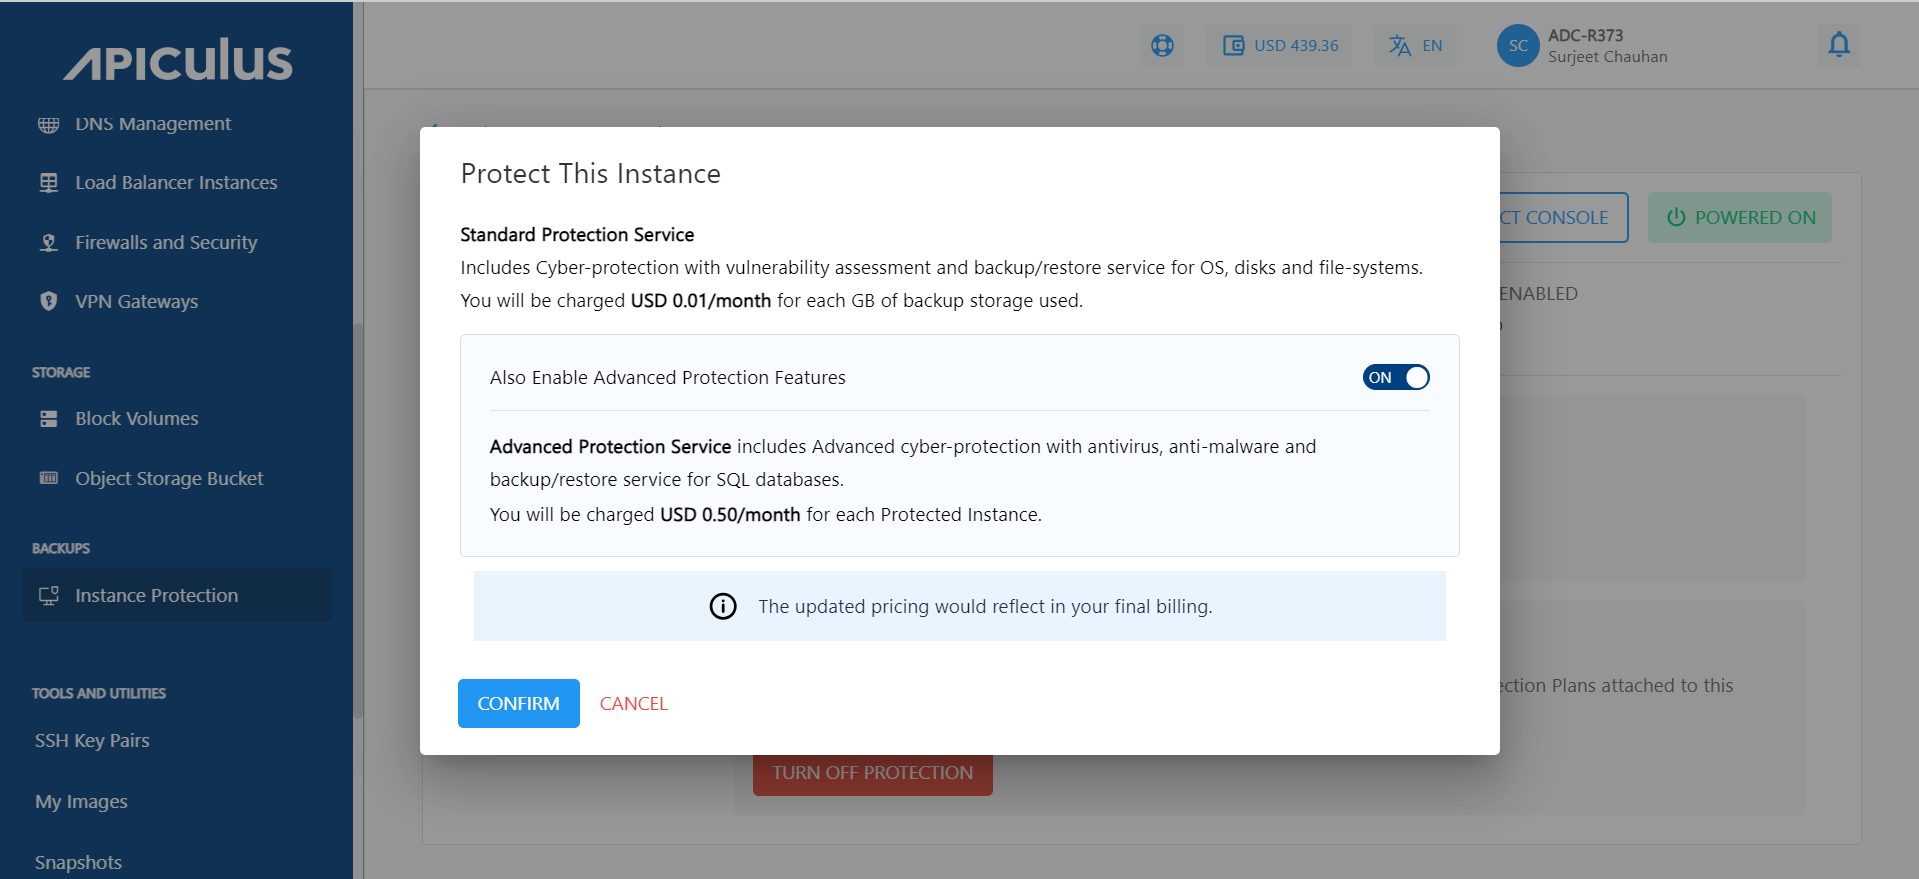
Task: Go to Object Storage Bucket
Action: 169,479
